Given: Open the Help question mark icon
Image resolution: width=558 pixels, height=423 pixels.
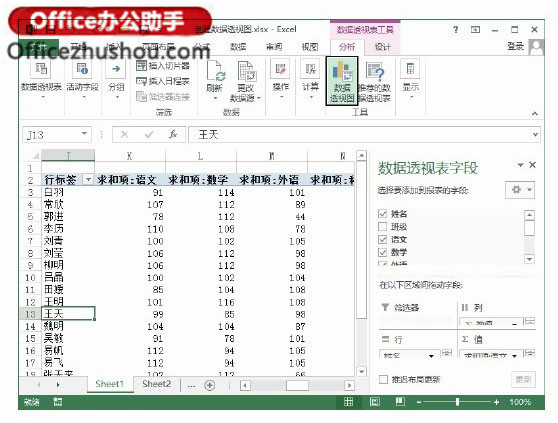Looking at the screenshot, I should tap(456, 30).
